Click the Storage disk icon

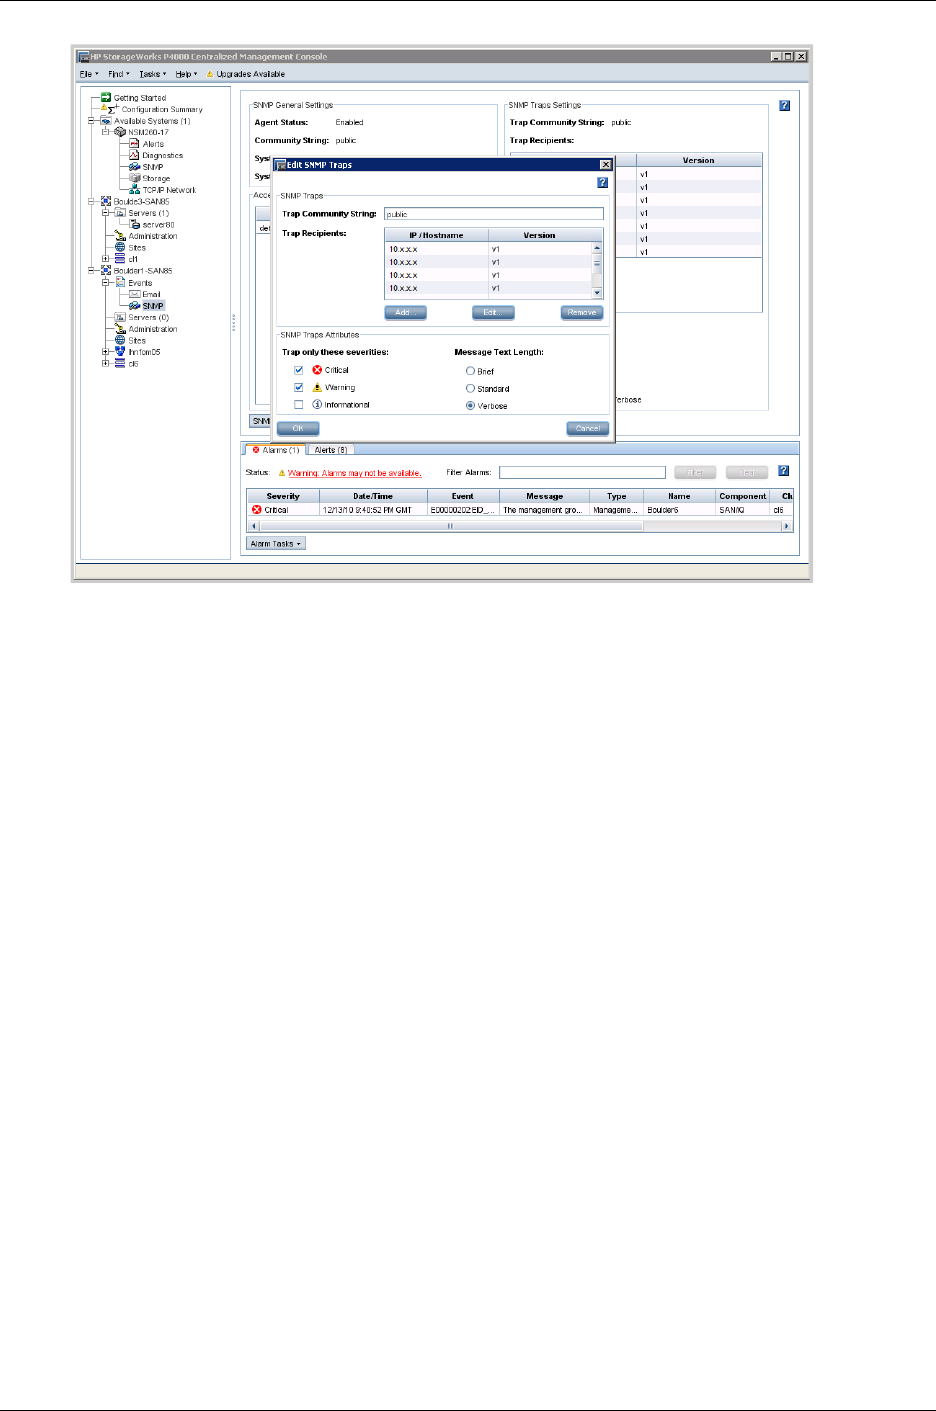[134, 178]
